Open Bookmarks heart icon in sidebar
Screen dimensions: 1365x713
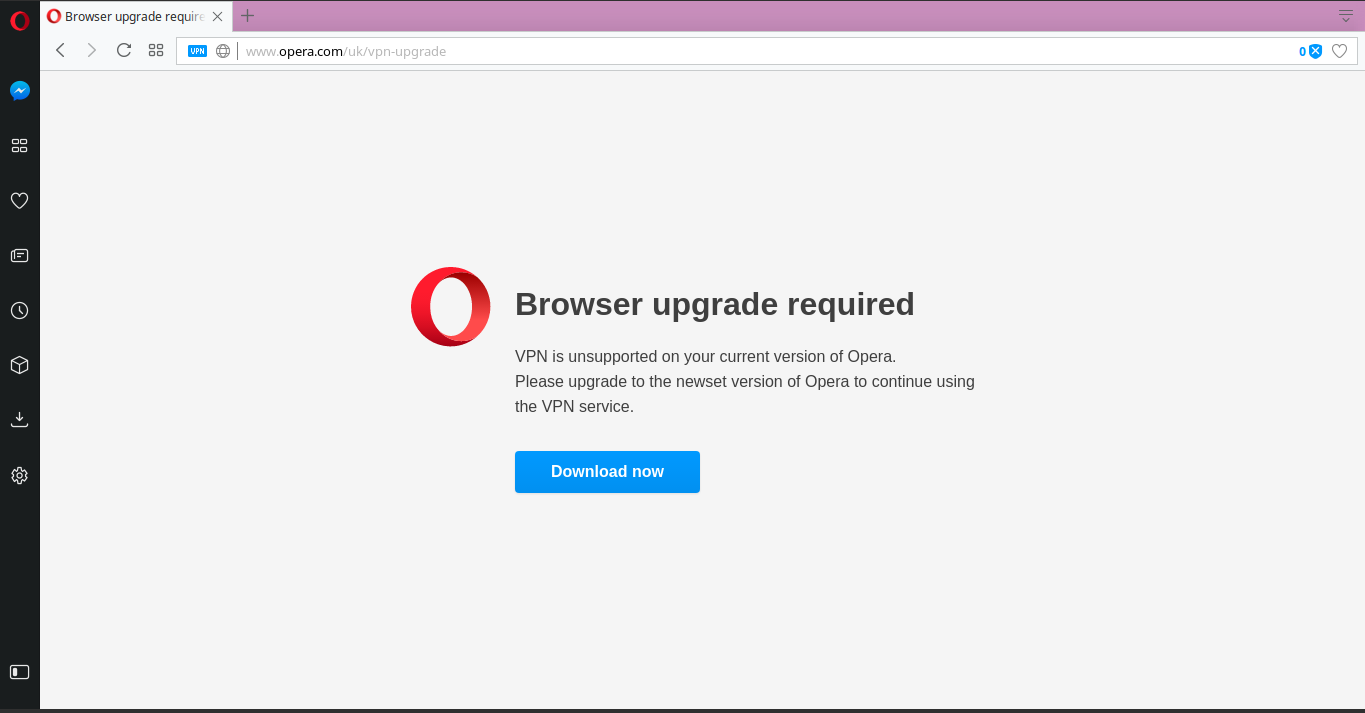tap(19, 201)
